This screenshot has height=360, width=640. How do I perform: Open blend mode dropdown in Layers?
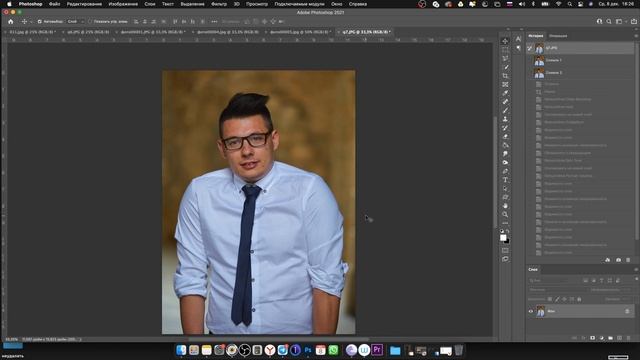tap(557, 290)
